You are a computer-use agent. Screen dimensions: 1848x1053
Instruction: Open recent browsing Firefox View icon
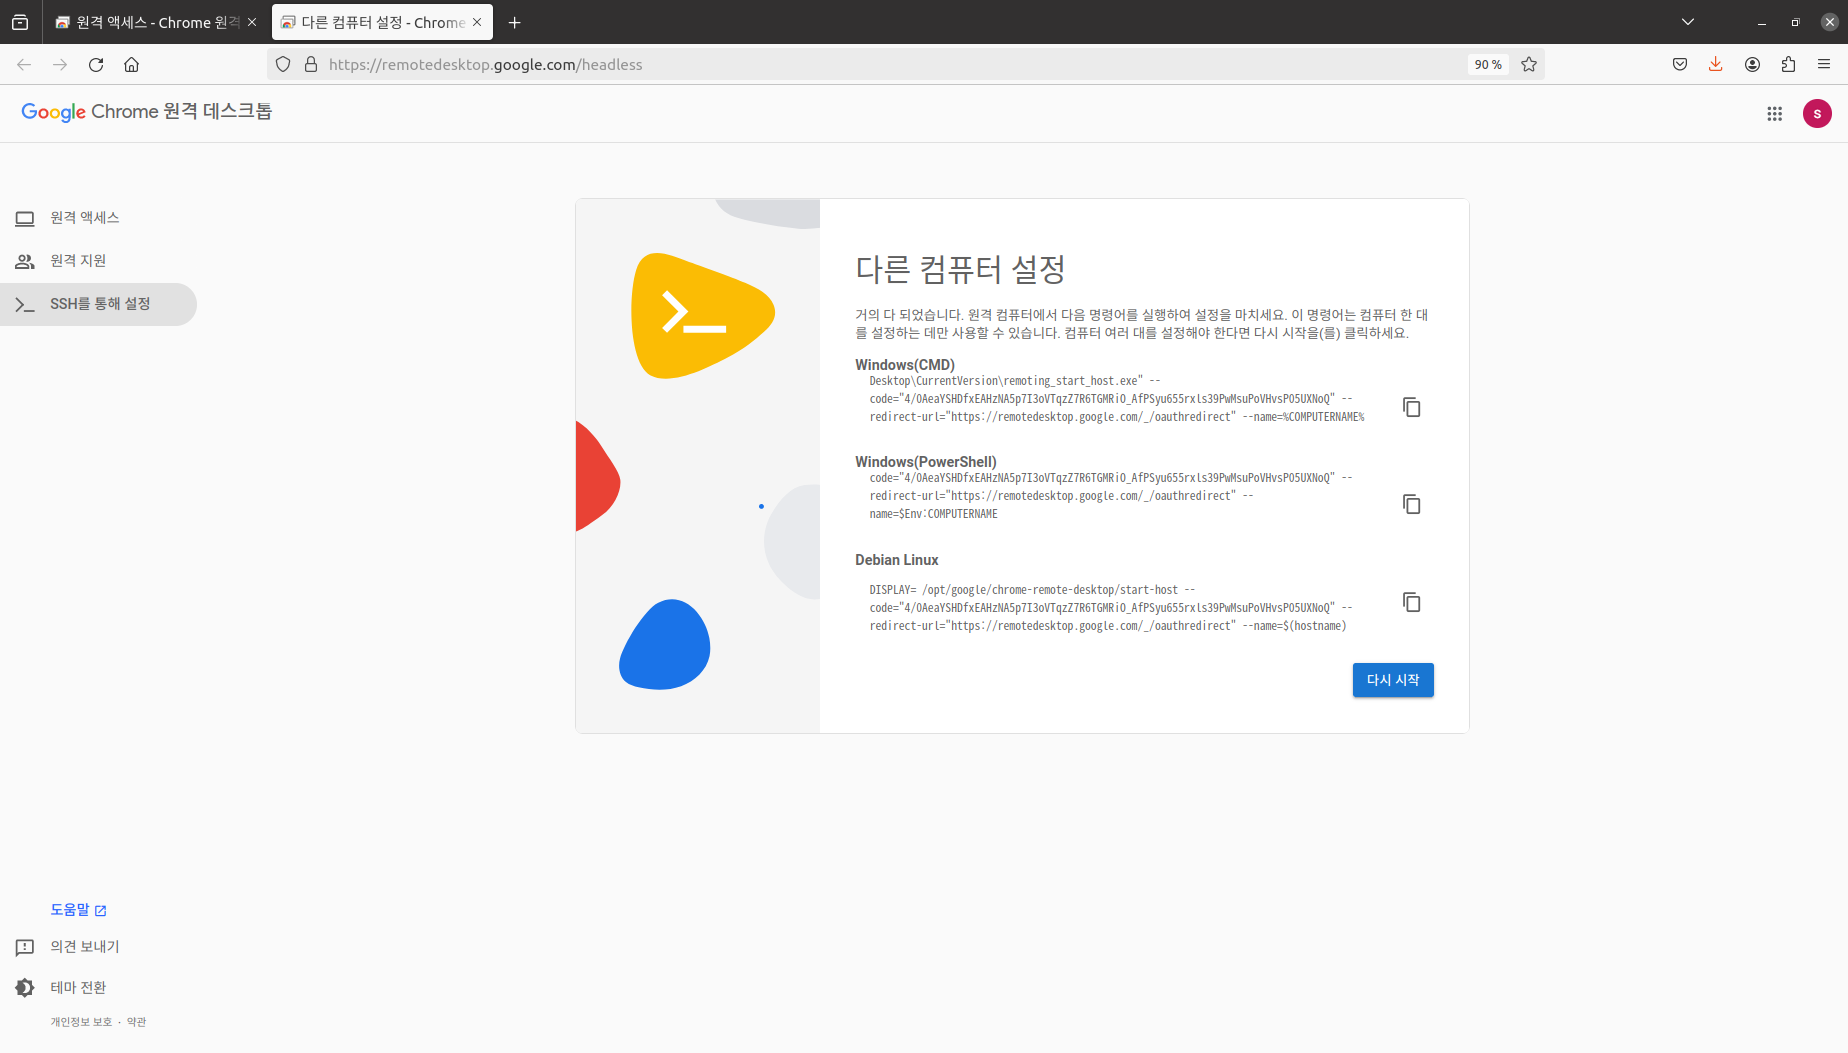20,22
